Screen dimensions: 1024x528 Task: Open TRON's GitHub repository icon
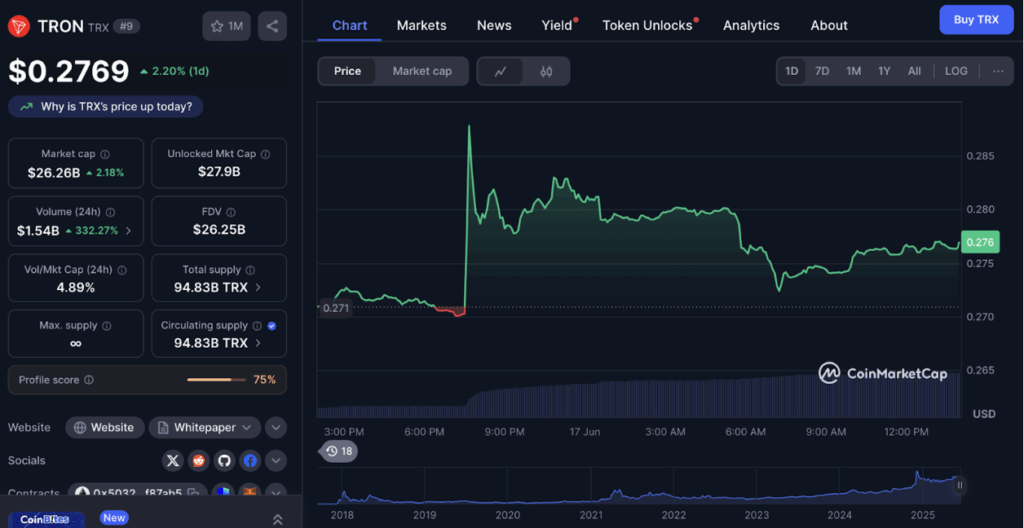(224, 460)
